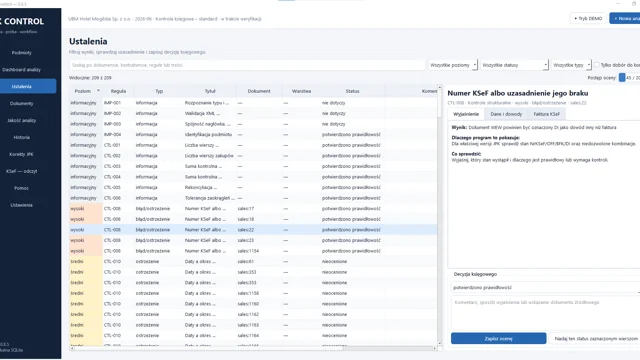The image size is (640, 360).
Task: Select the IMP-003 row
Action: pos(253,124)
